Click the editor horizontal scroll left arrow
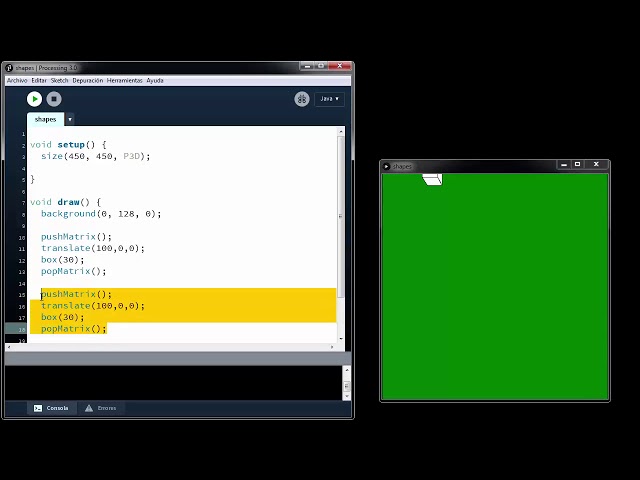The width and height of the screenshot is (640, 480). tap(9, 347)
